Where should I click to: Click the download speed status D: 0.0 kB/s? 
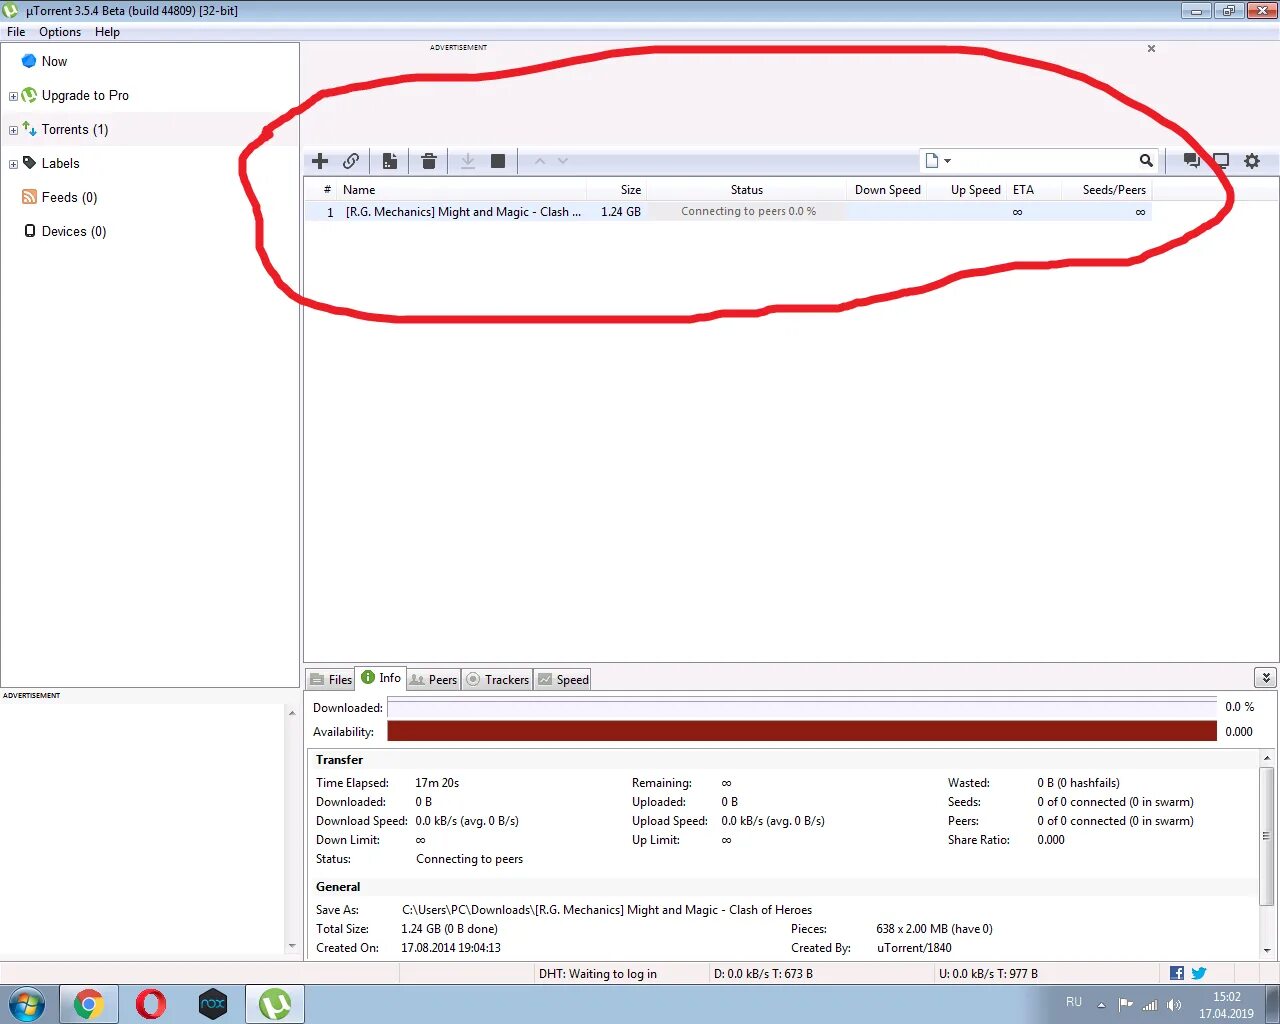[x=763, y=973]
